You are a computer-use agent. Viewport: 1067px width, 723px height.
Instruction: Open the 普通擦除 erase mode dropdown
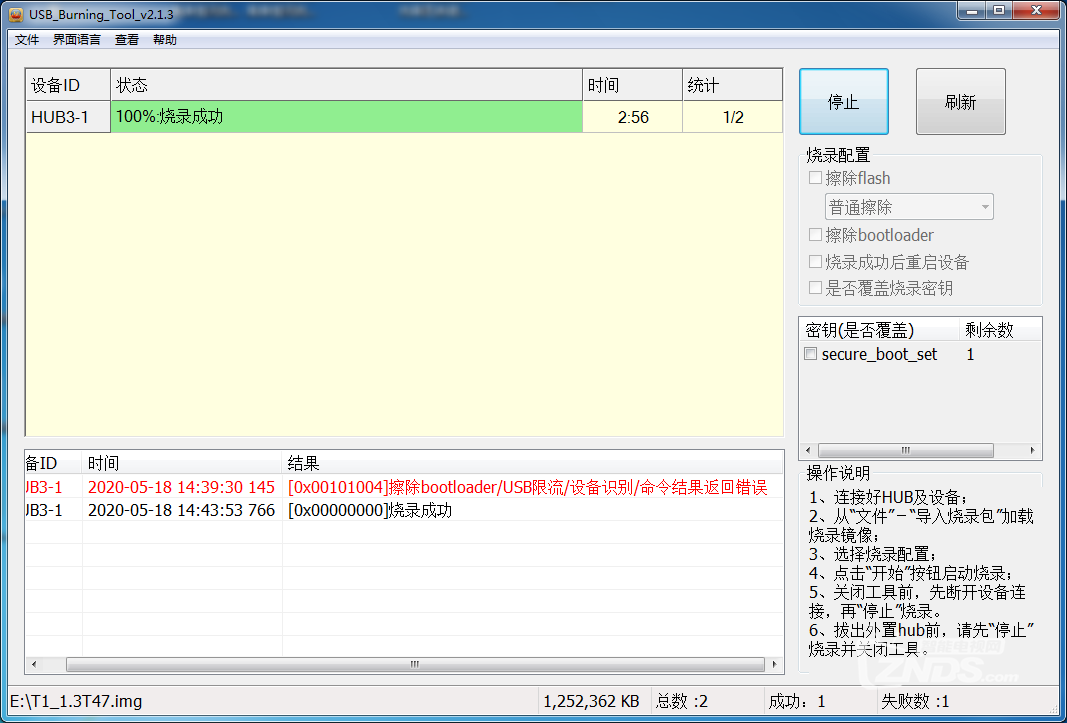(909, 207)
